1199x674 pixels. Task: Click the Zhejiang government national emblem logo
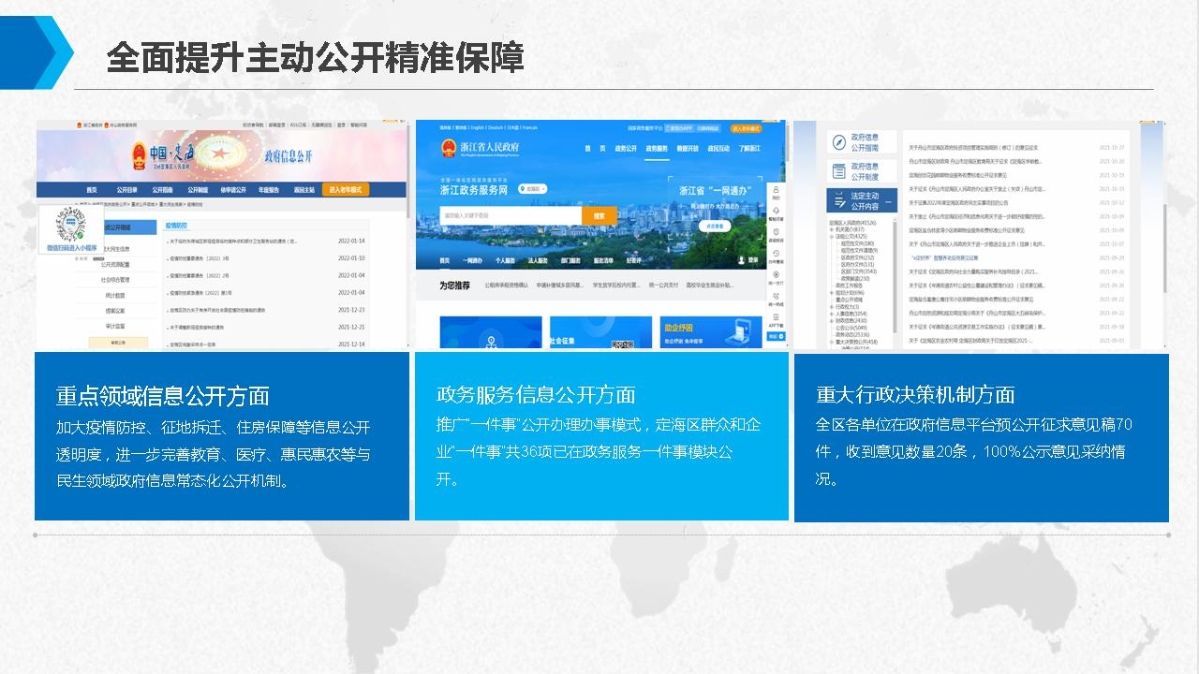pyautogui.click(x=448, y=148)
